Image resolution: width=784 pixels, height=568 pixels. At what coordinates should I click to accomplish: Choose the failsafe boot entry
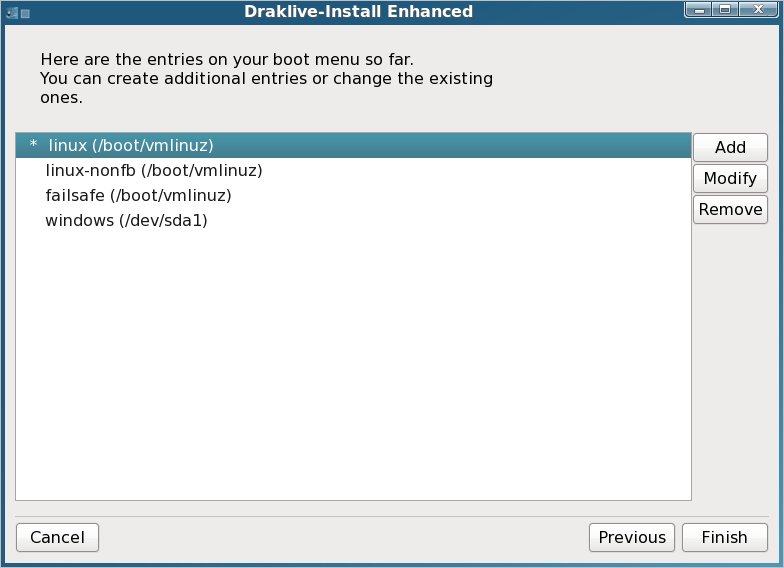tap(138, 195)
